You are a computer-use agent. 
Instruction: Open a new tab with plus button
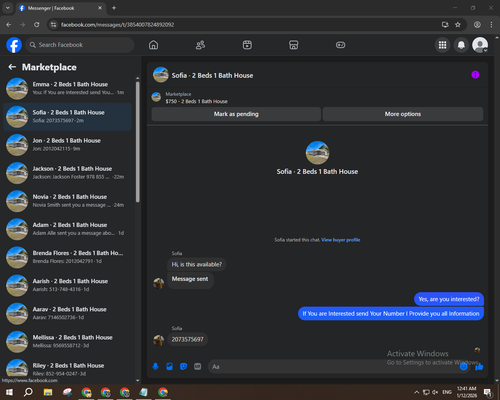114,8
